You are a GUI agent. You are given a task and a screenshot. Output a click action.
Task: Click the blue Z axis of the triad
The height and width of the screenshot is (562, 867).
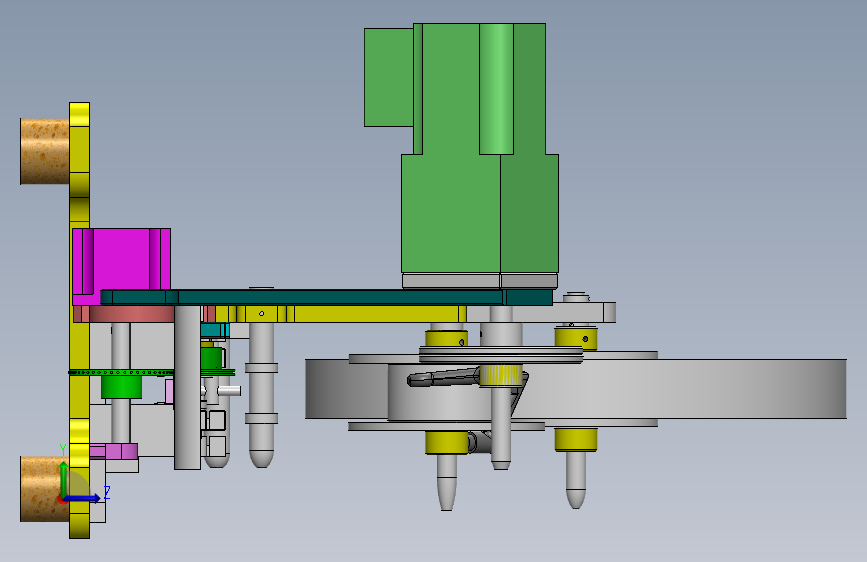(x=83, y=498)
